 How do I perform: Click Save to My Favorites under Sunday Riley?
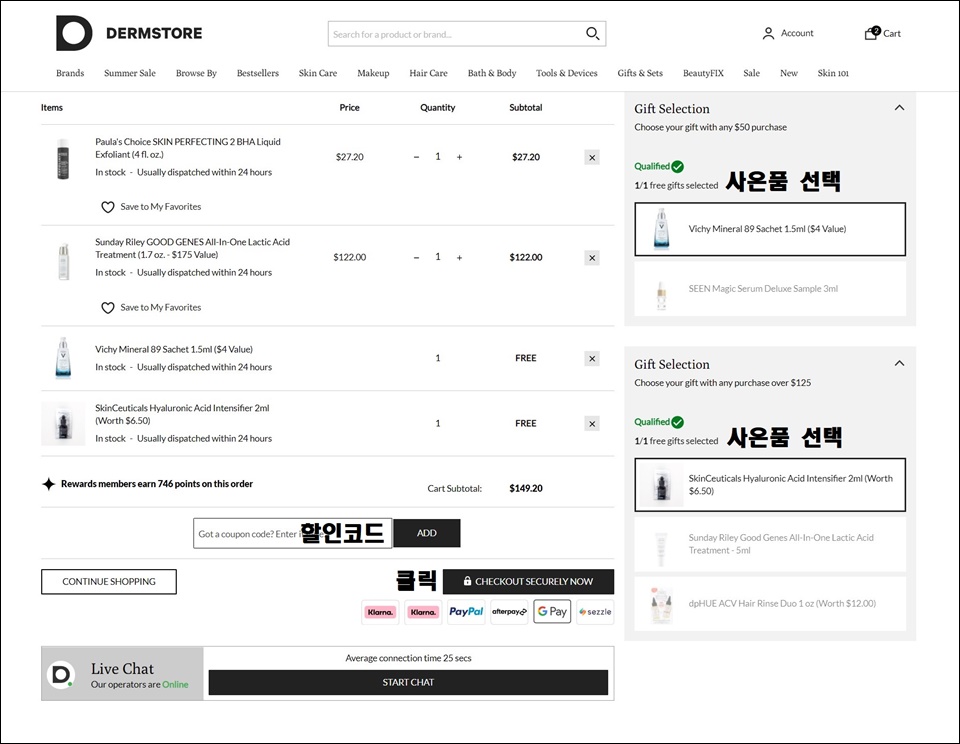pos(161,307)
